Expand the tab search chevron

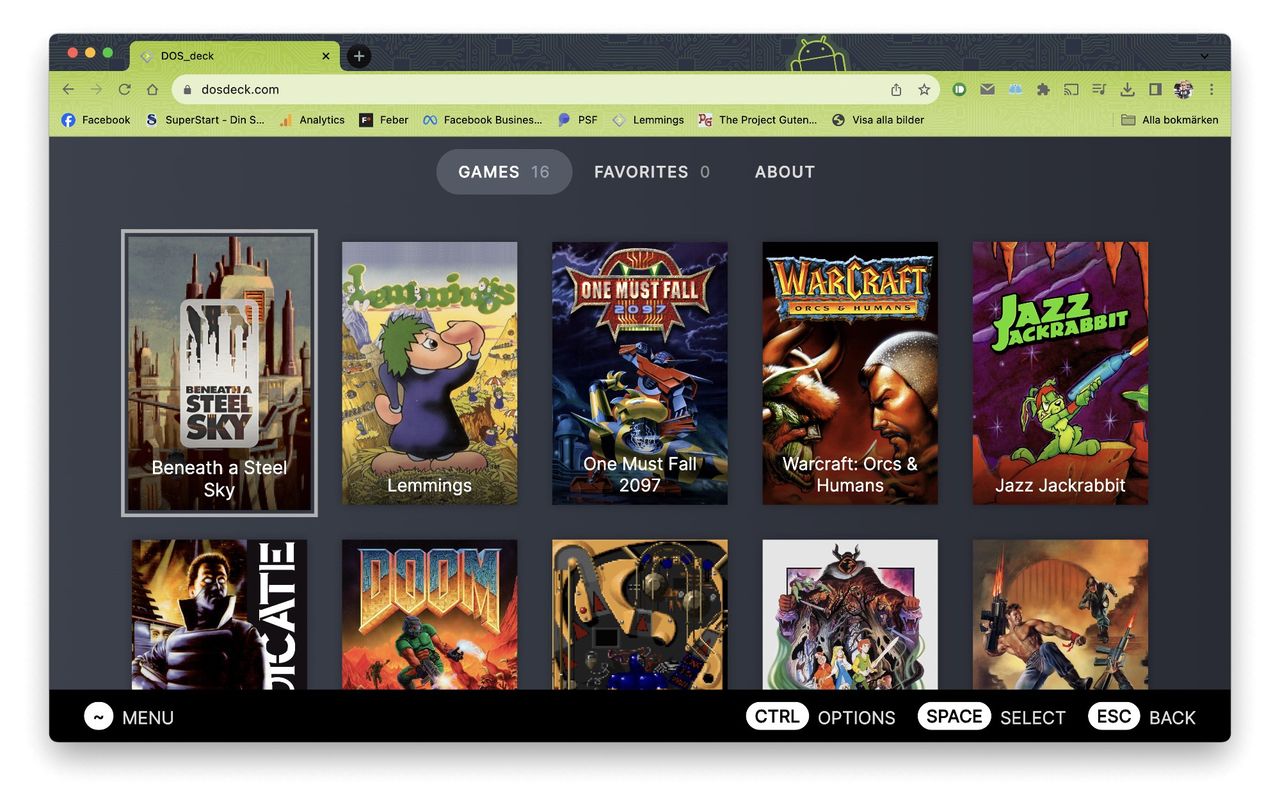[1204, 56]
